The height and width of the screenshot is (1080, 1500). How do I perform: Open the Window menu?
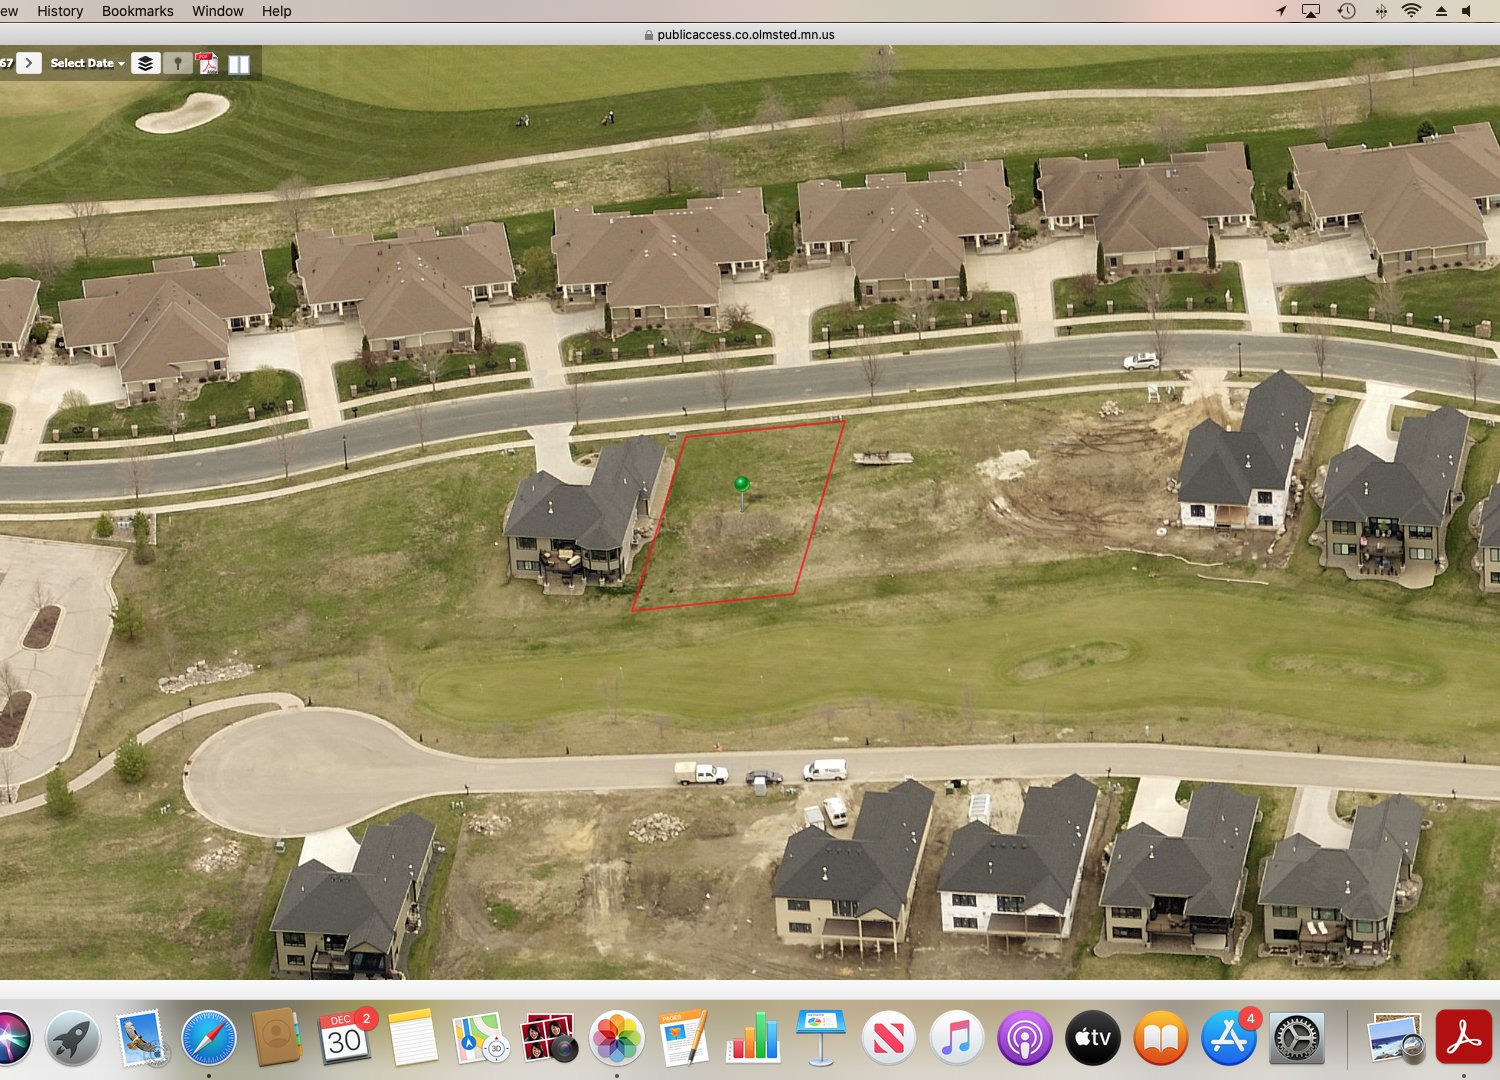tap(218, 11)
